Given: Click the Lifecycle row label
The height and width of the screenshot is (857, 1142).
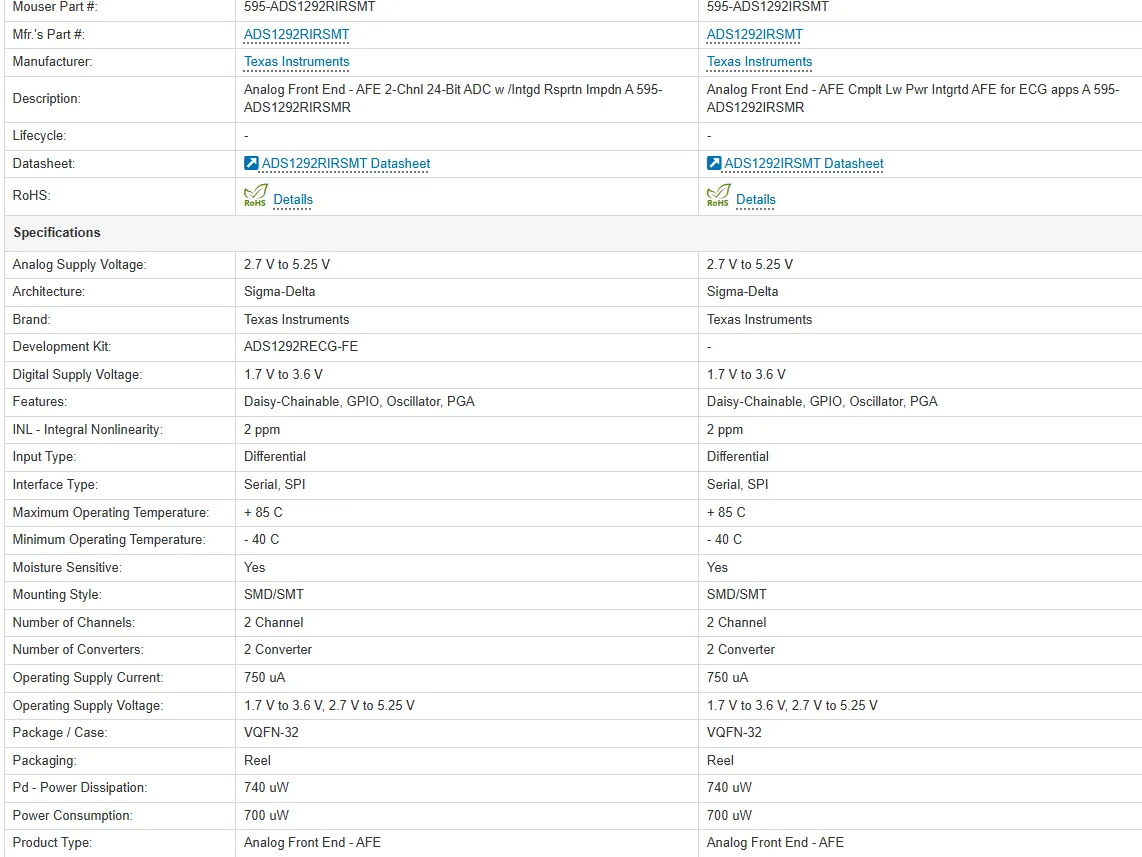Looking at the screenshot, I should (39, 136).
